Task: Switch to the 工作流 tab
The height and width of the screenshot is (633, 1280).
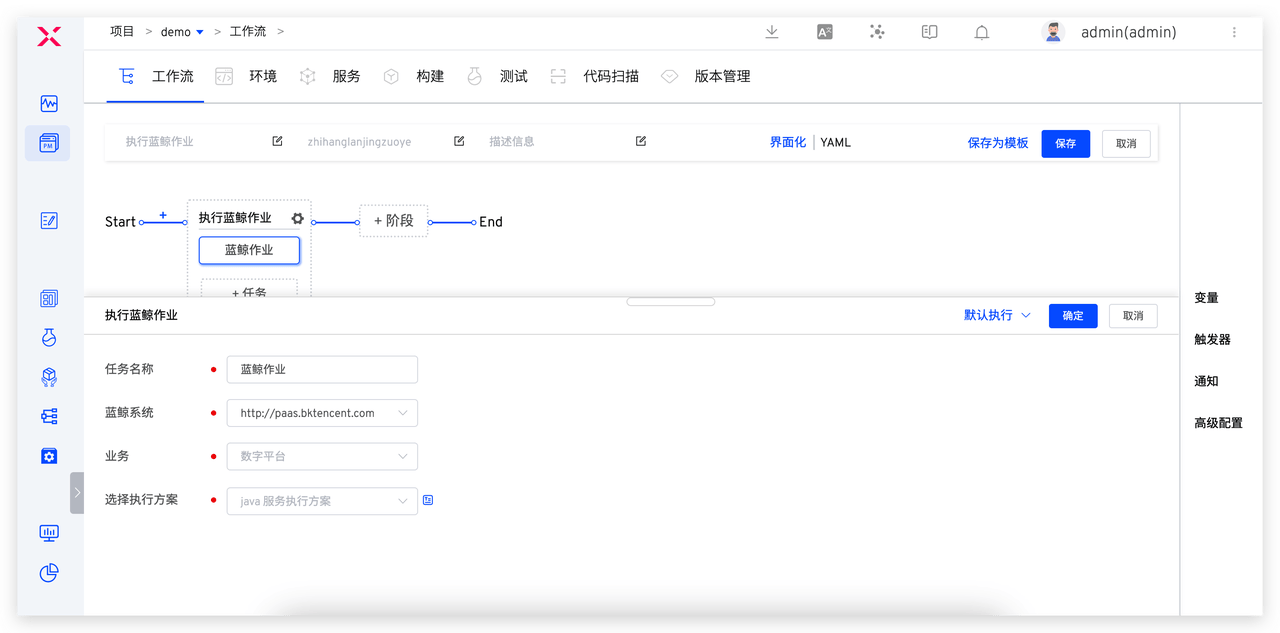Action: click(155, 76)
